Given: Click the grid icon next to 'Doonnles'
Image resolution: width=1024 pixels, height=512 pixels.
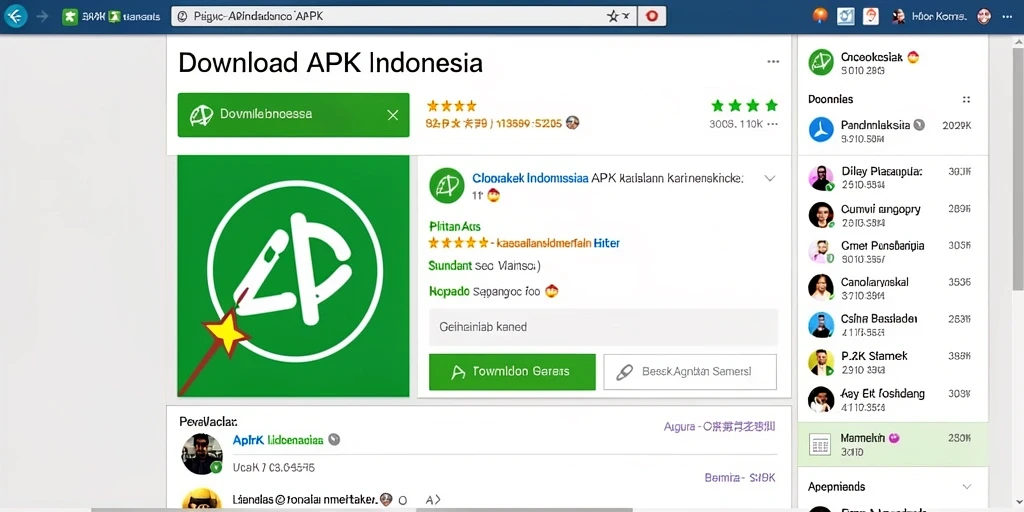Looking at the screenshot, I should [967, 100].
